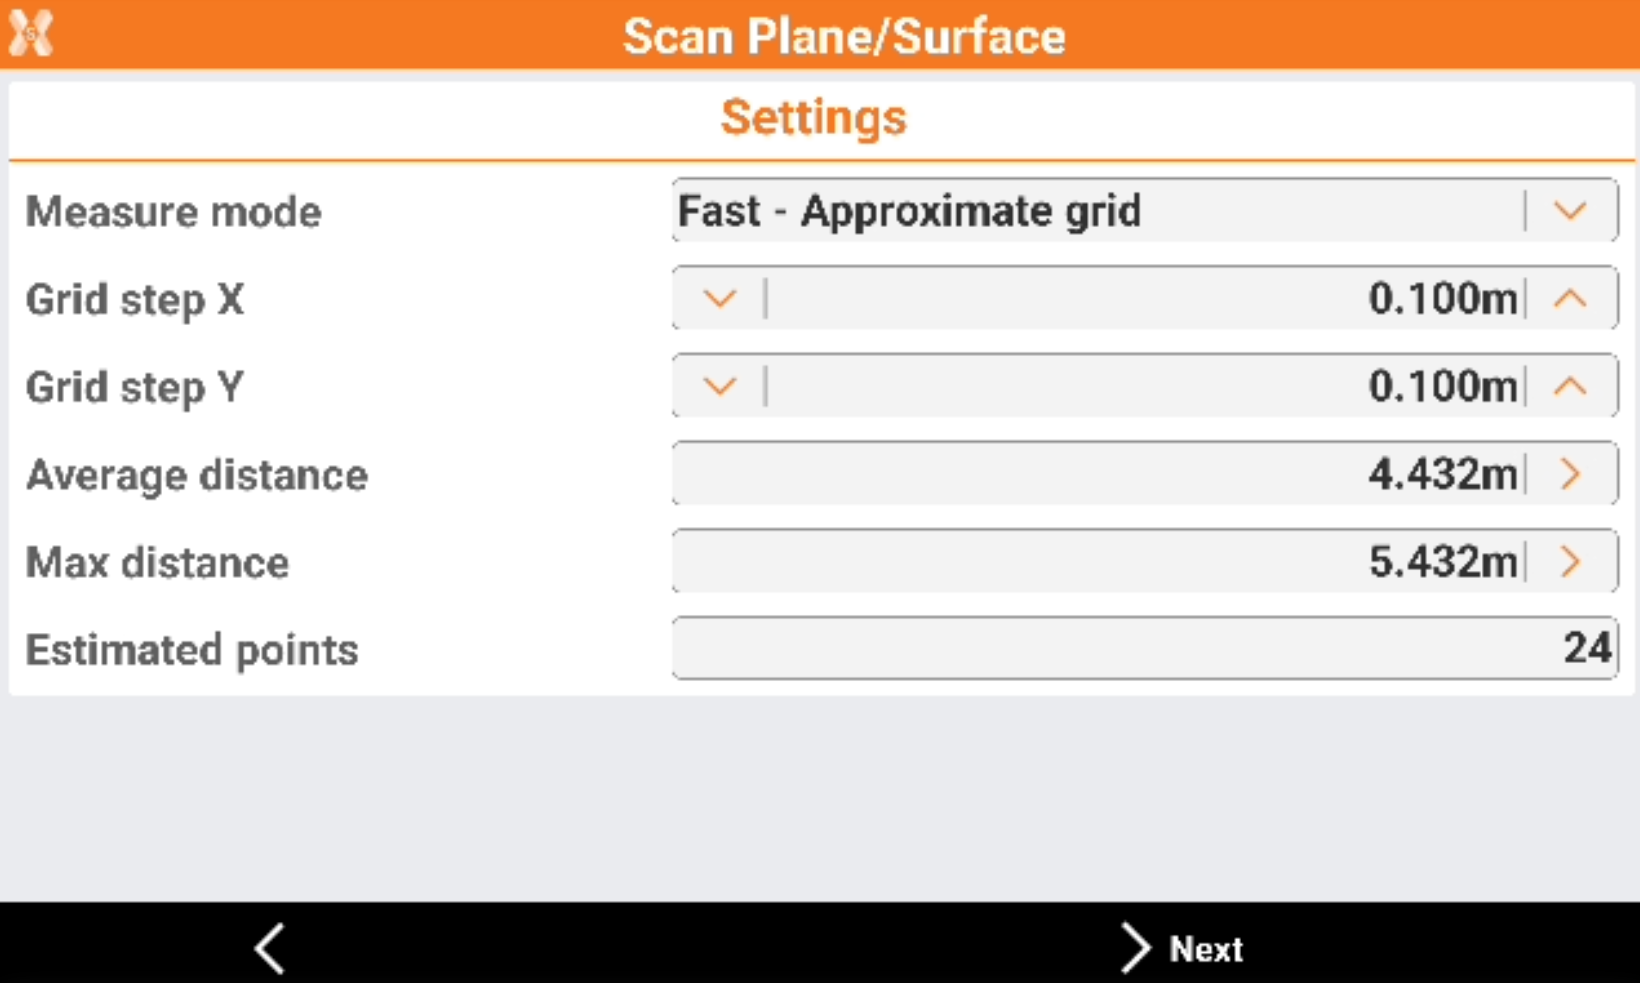
Task: Open Average distance details via the arrow icon
Action: tap(1572, 474)
